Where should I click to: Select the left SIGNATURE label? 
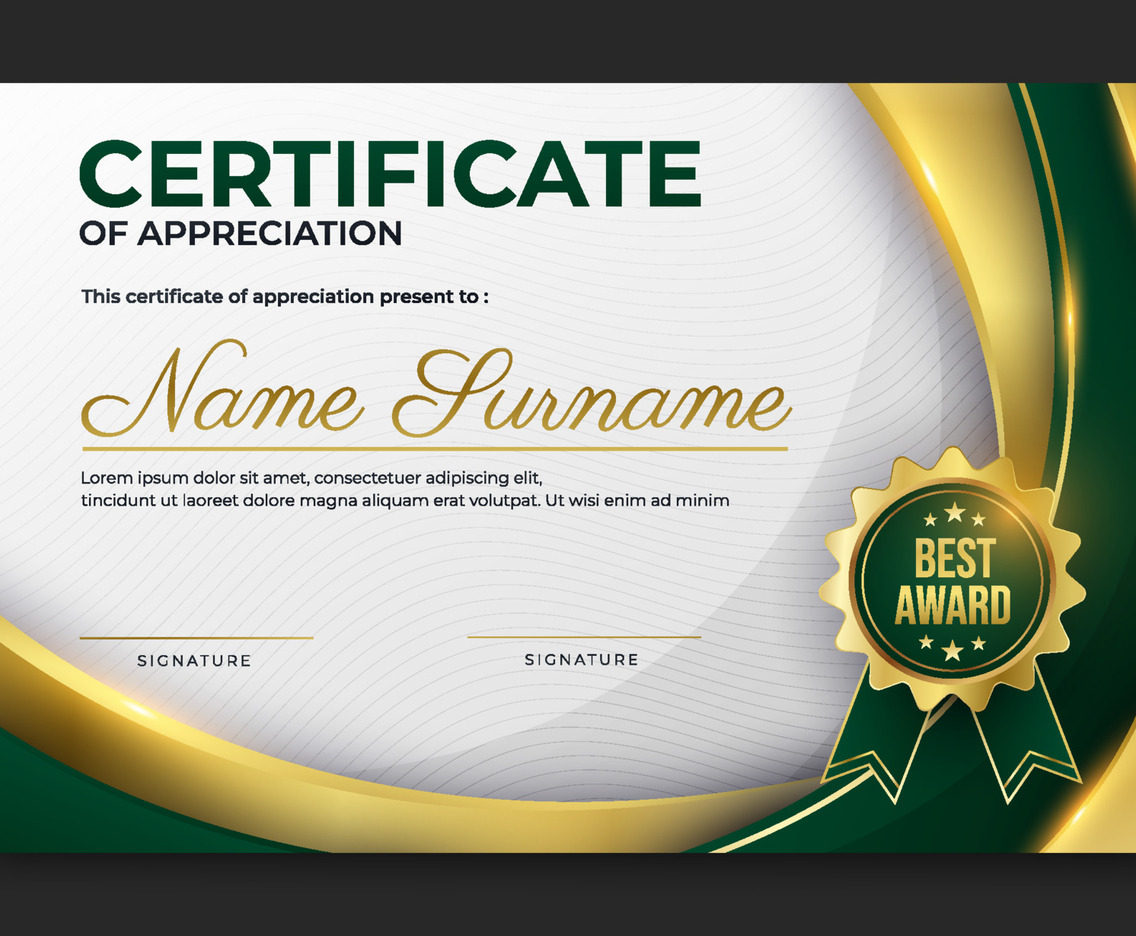tap(195, 661)
